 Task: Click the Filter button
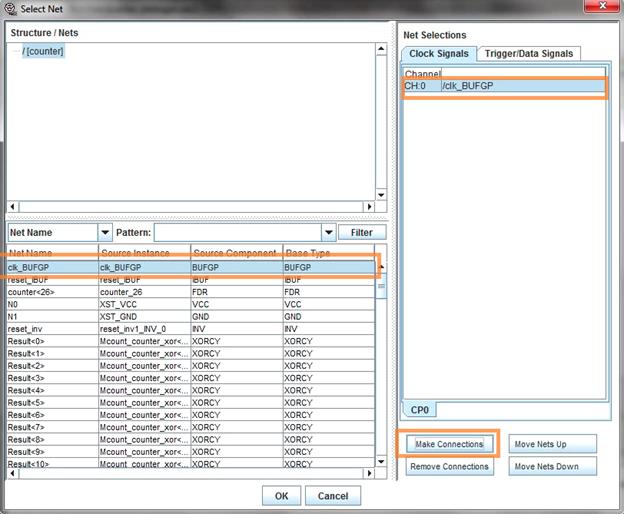click(362, 232)
